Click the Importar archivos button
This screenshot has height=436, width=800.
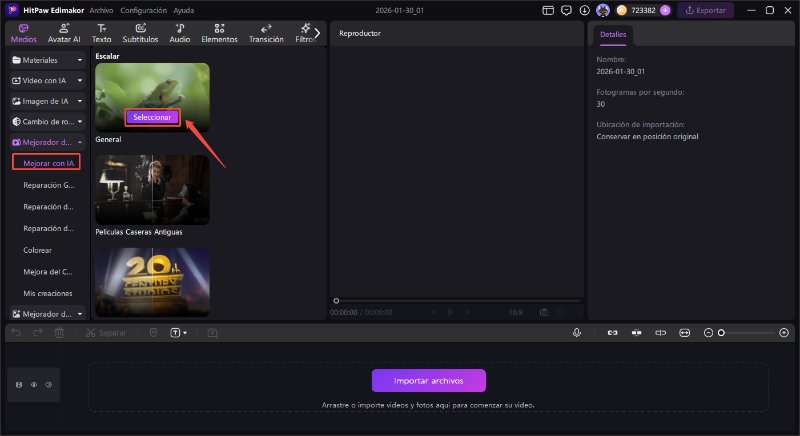[429, 381]
